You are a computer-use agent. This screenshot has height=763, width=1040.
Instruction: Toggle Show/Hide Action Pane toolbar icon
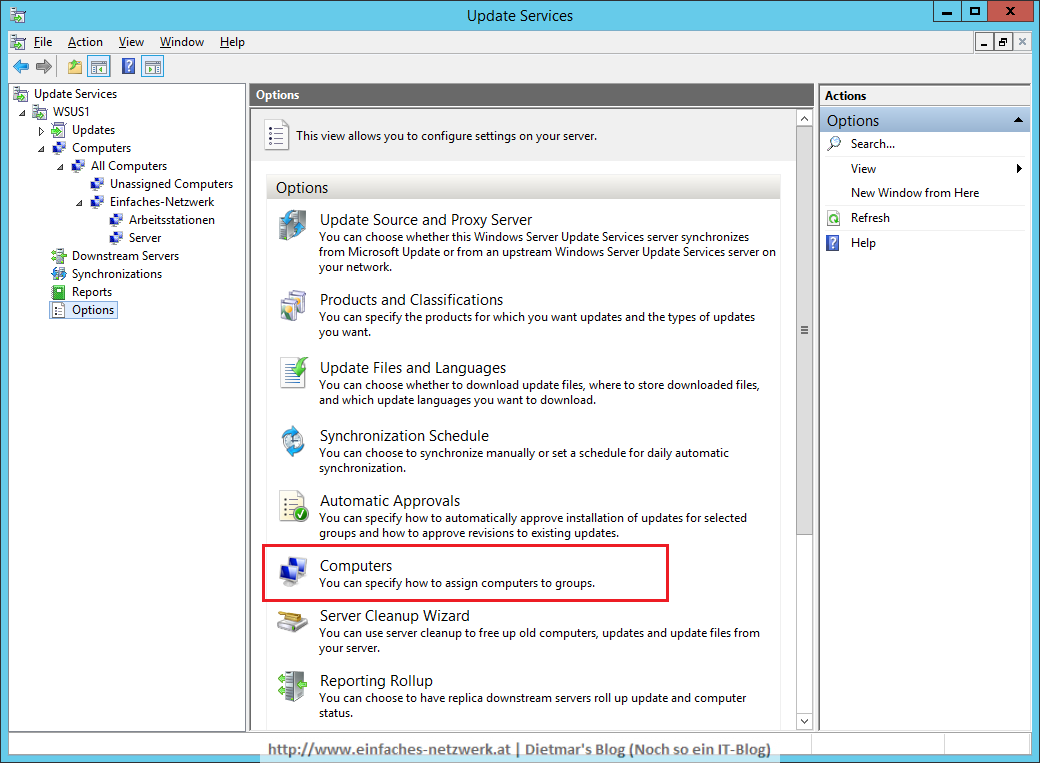pos(153,66)
